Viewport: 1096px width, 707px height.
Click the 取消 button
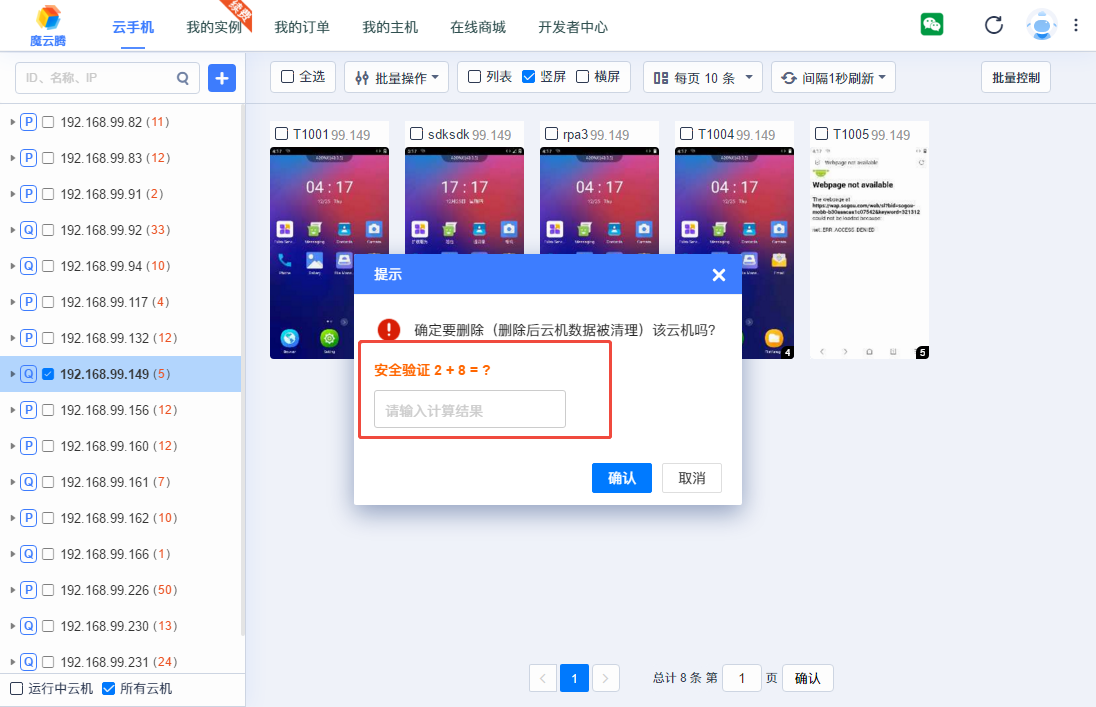(x=691, y=478)
